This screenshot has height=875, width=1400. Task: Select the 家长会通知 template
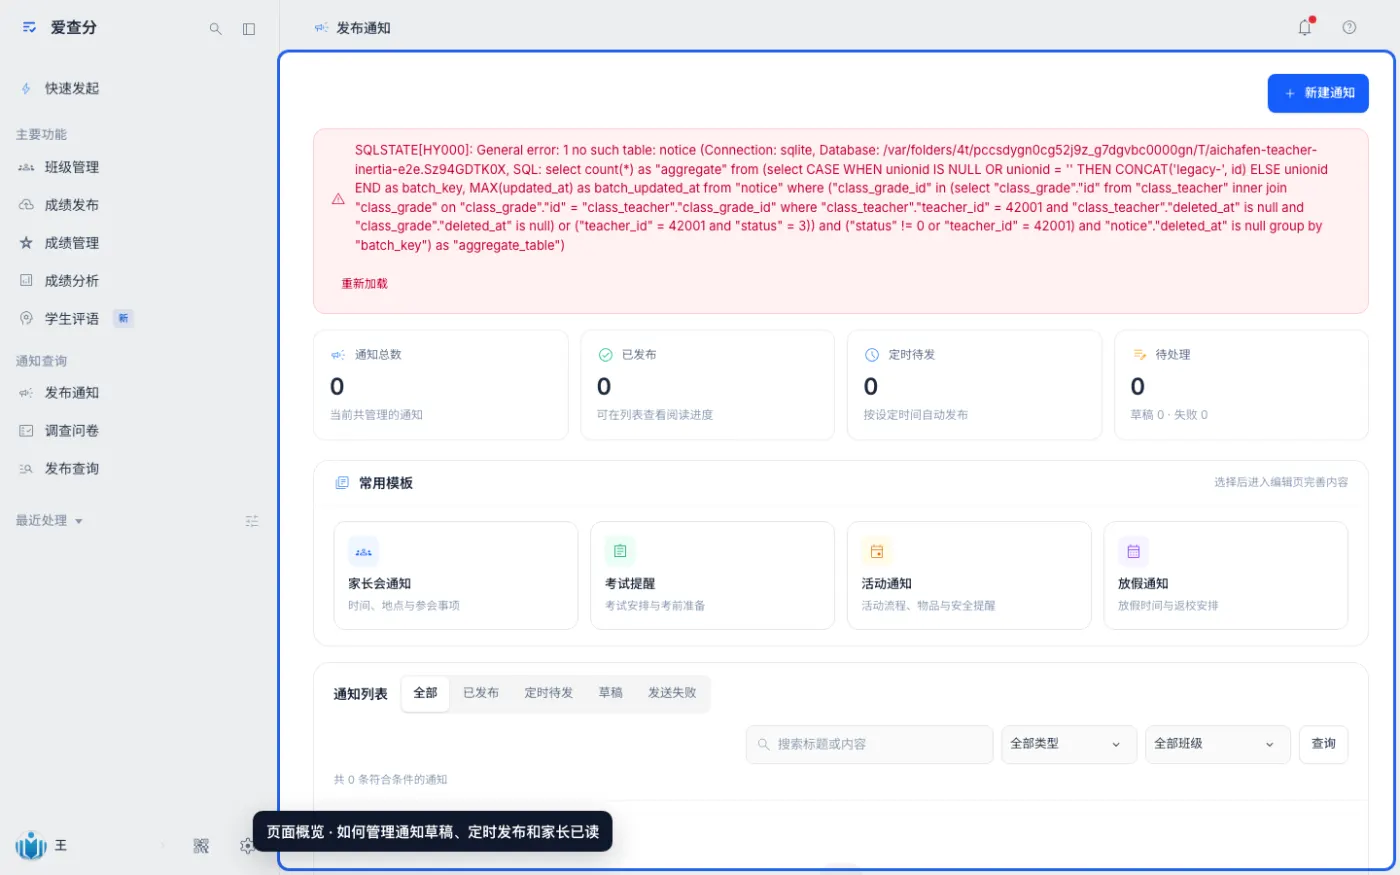click(x=456, y=575)
